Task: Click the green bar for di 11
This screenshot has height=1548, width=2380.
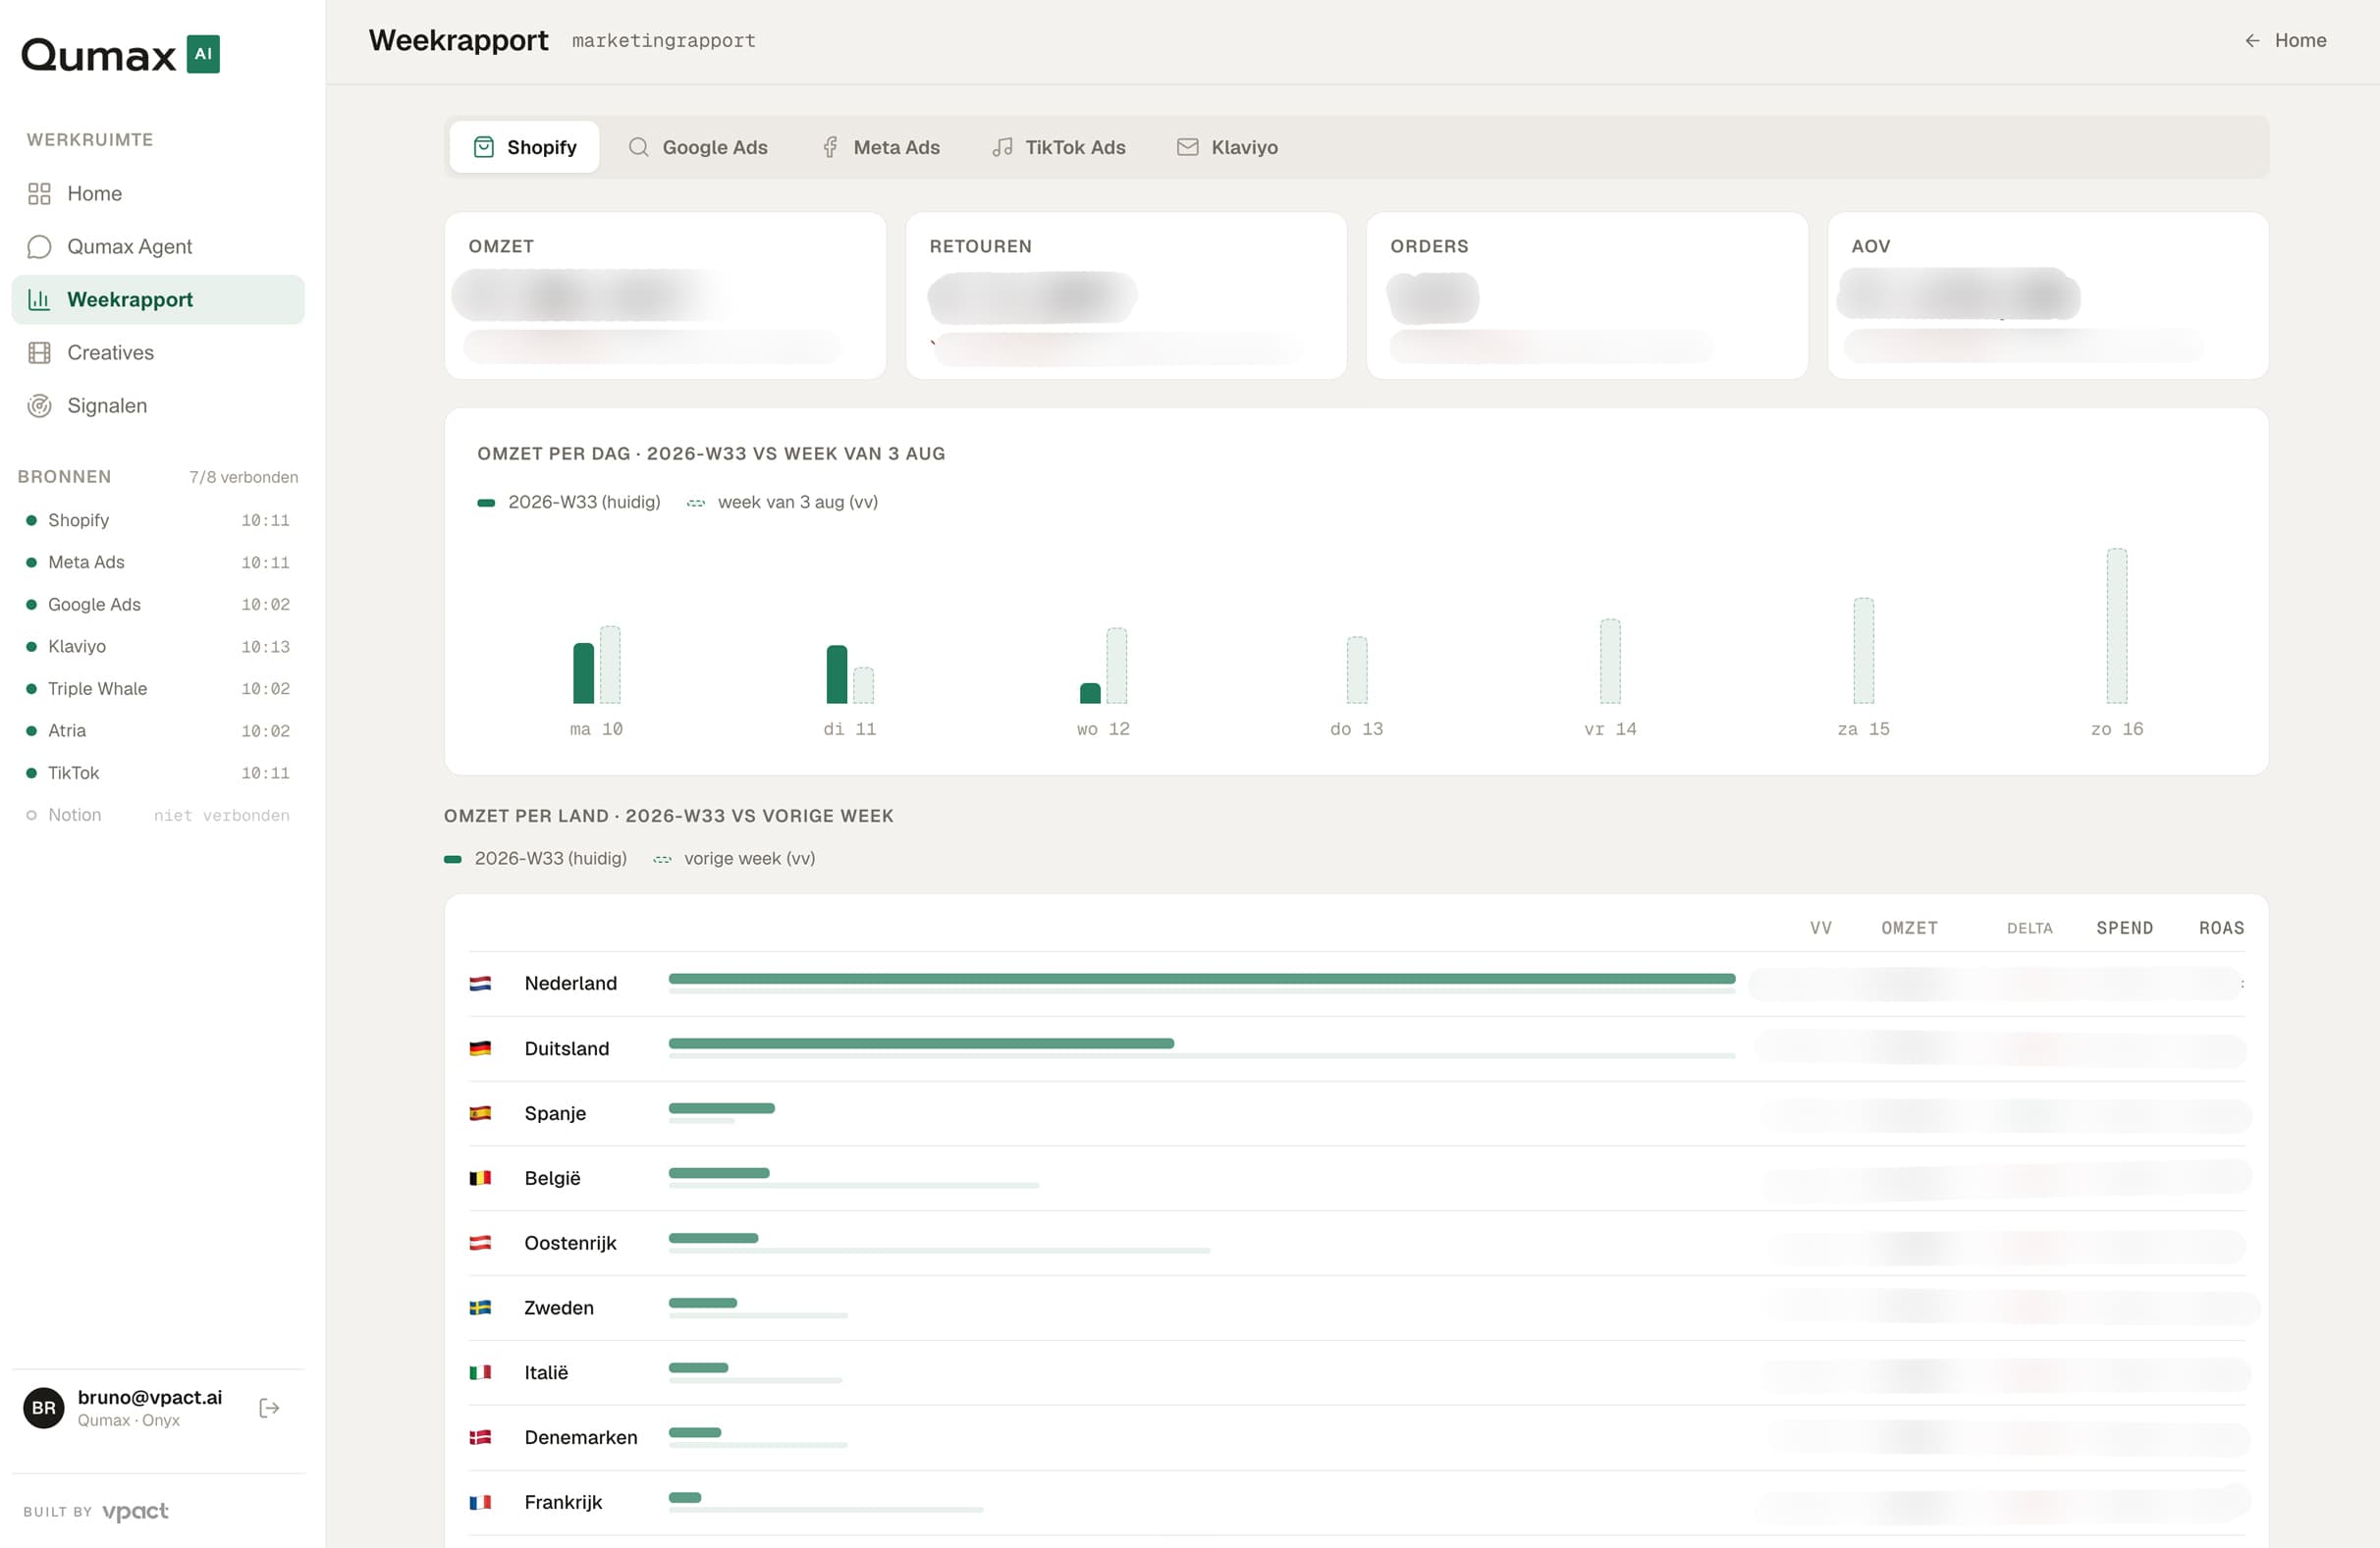Action: click(837, 674)
